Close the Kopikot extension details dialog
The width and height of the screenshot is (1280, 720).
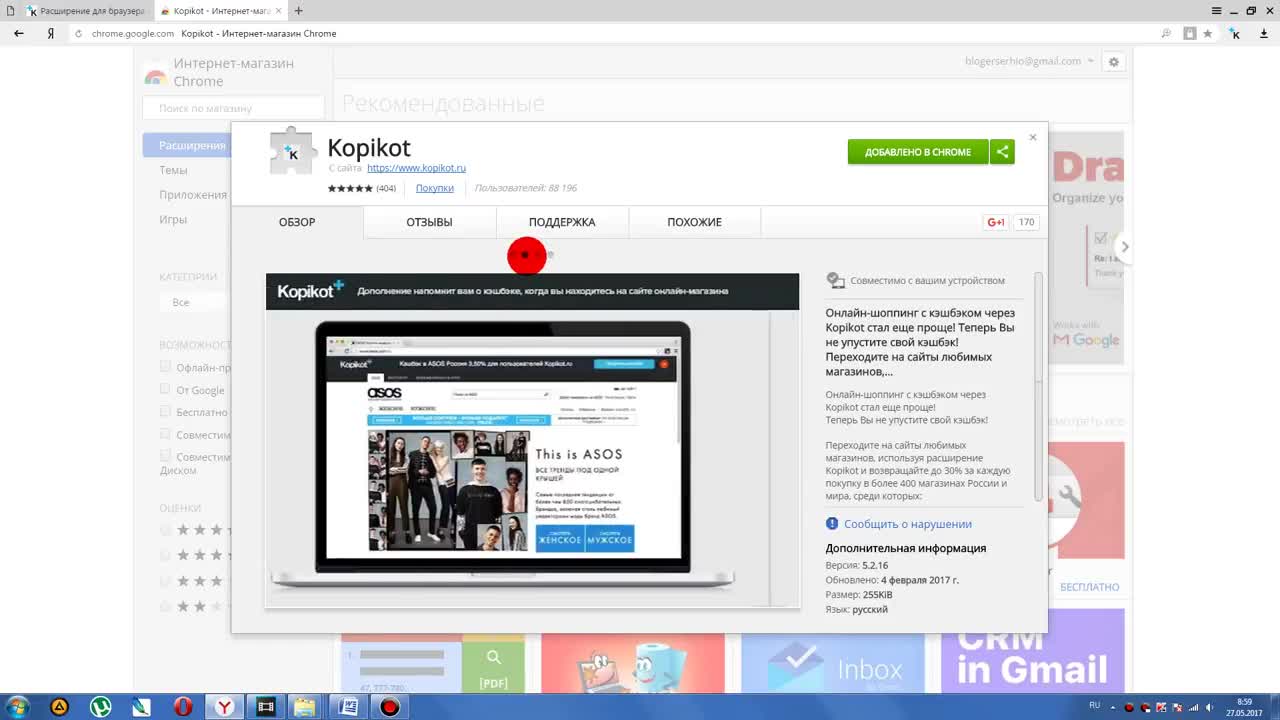click(1033, 138)
